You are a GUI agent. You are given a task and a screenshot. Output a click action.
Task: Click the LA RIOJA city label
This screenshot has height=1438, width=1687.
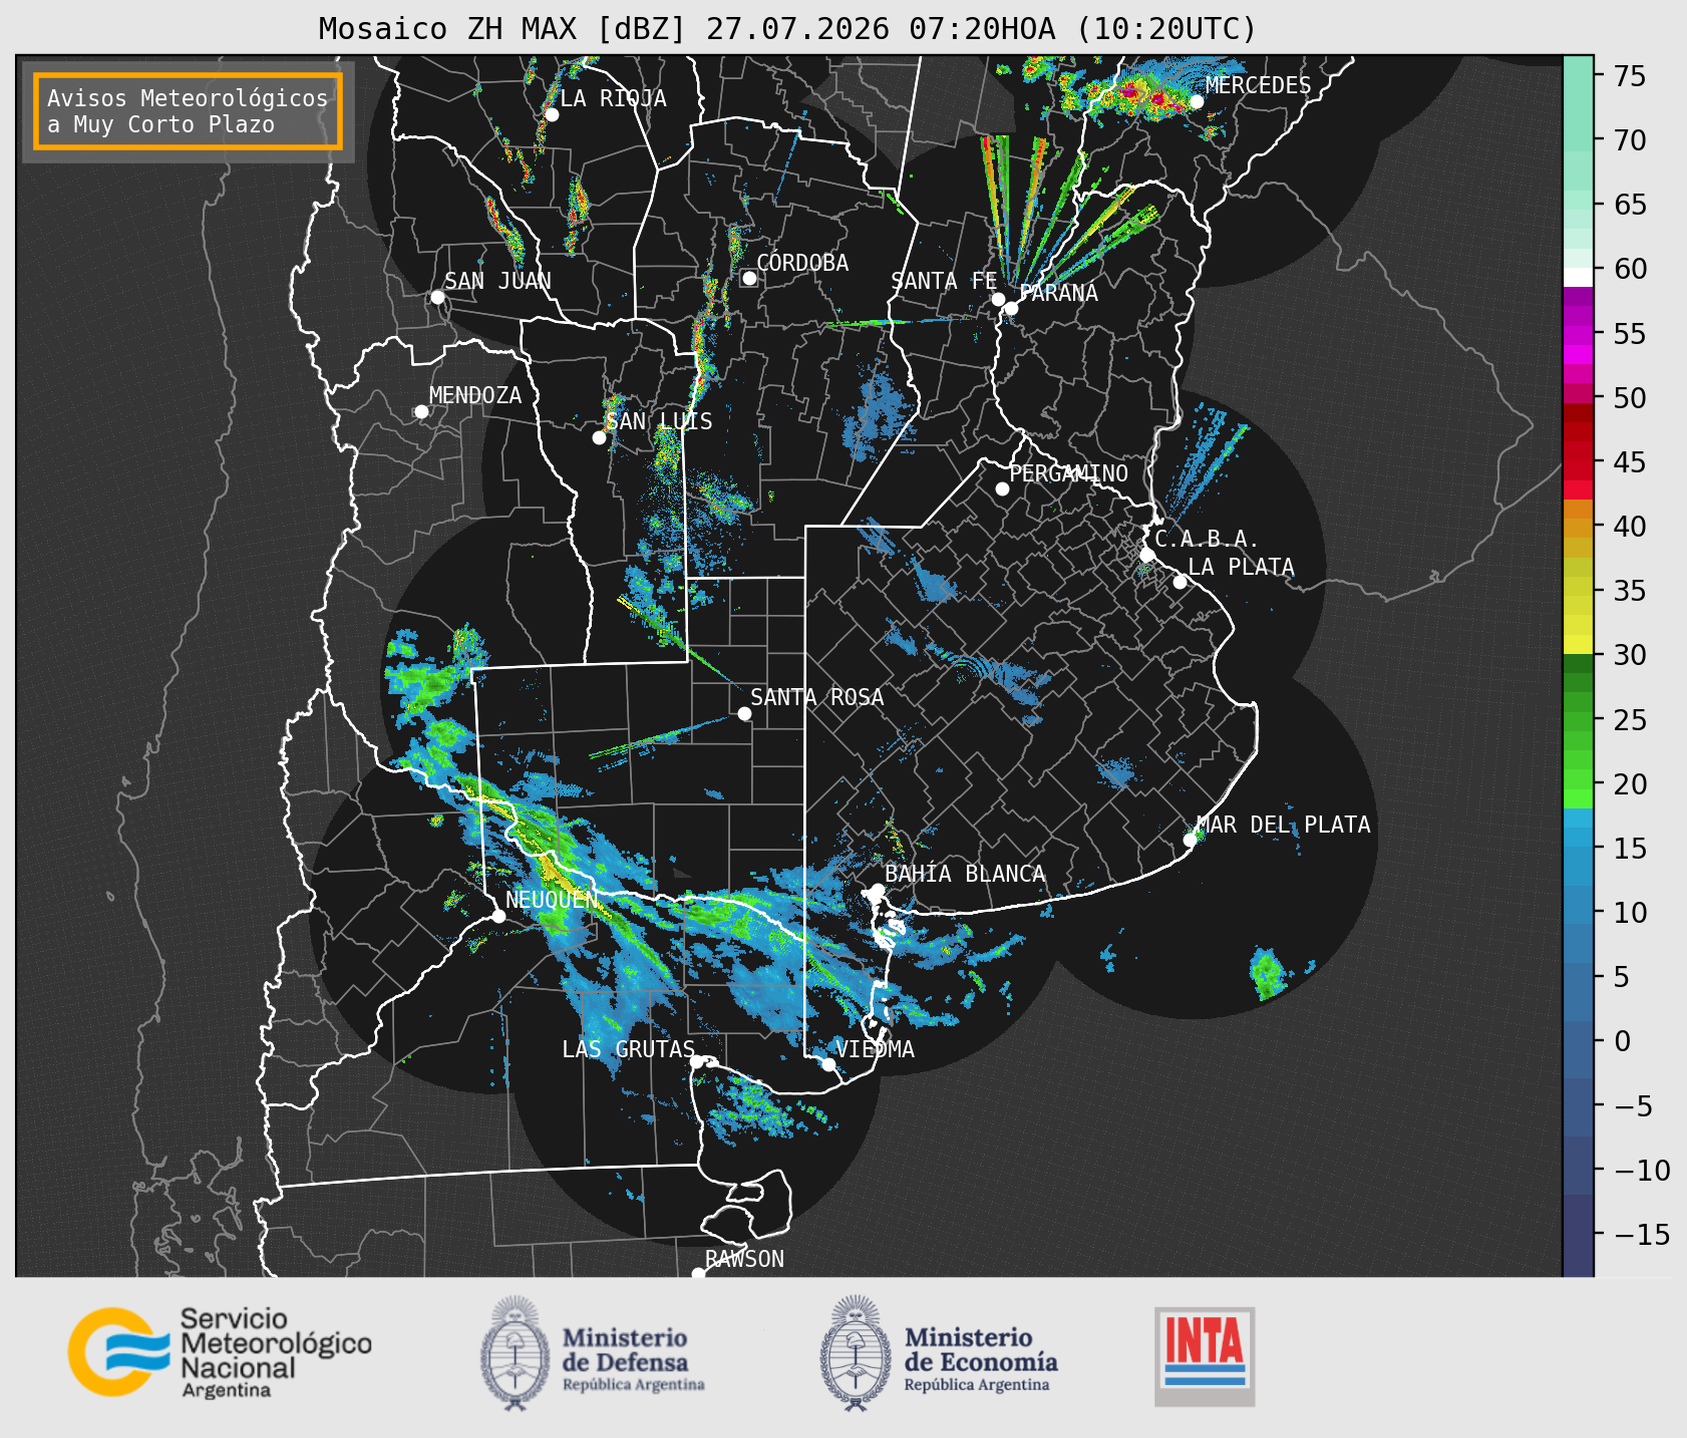(613, 99)
